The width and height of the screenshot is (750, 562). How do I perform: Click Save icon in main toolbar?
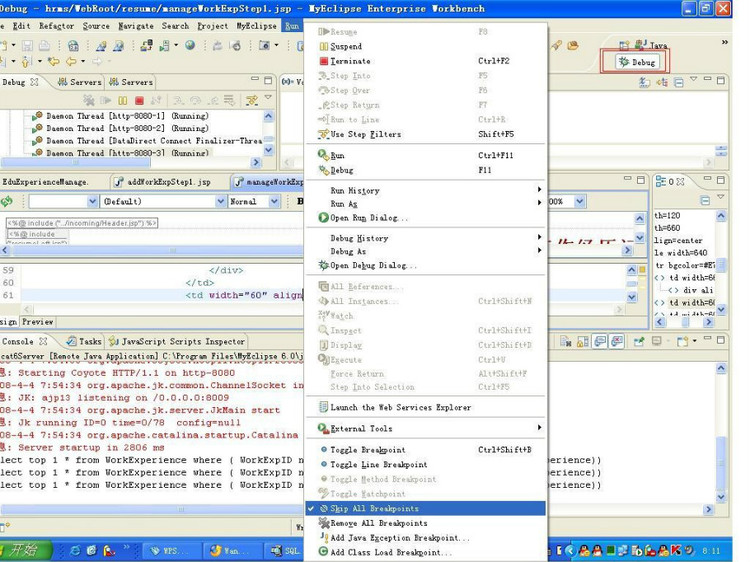27,46
